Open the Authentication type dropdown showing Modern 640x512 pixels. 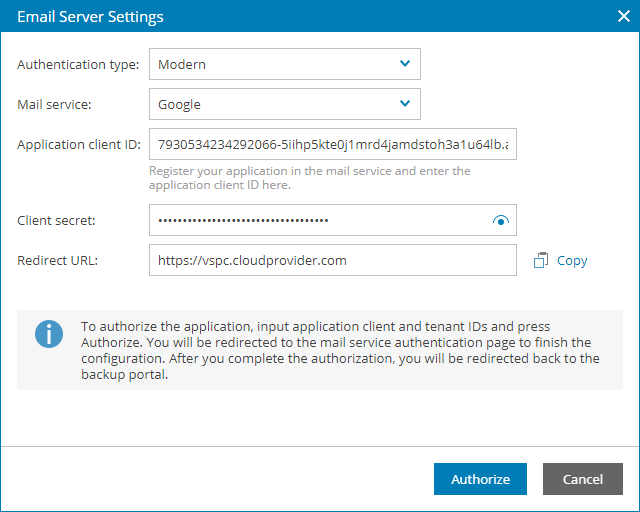click(x=284, y=64)
